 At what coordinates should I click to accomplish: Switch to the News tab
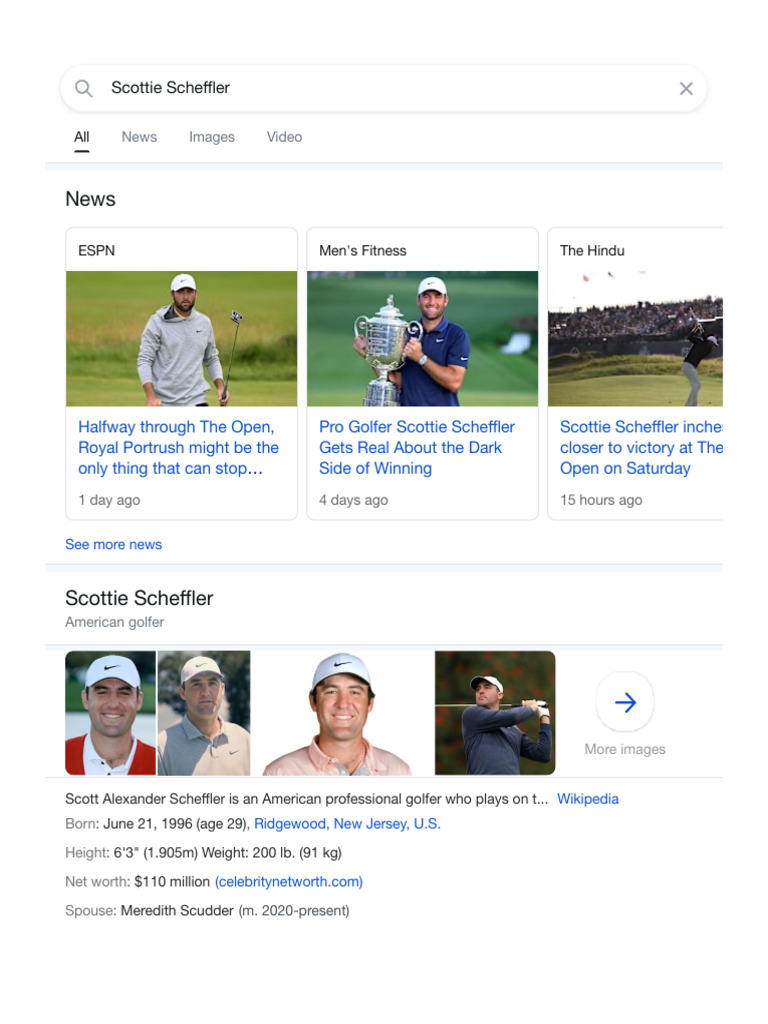click(x=139, y=137)
